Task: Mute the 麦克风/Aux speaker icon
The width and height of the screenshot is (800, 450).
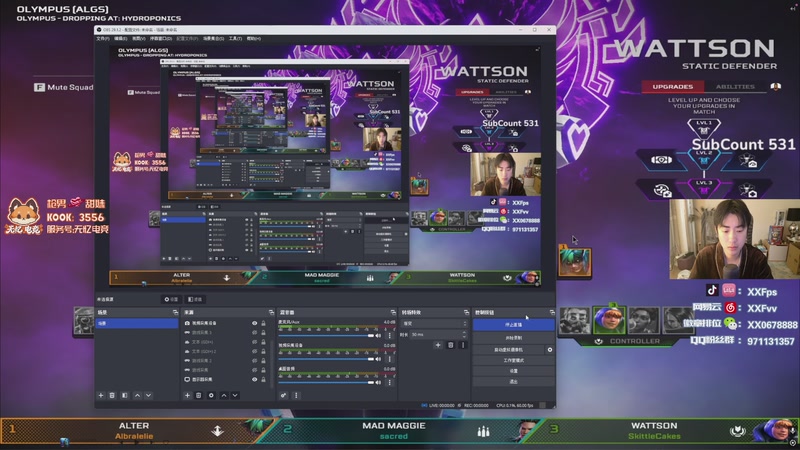Action: [x=378, y=336]
